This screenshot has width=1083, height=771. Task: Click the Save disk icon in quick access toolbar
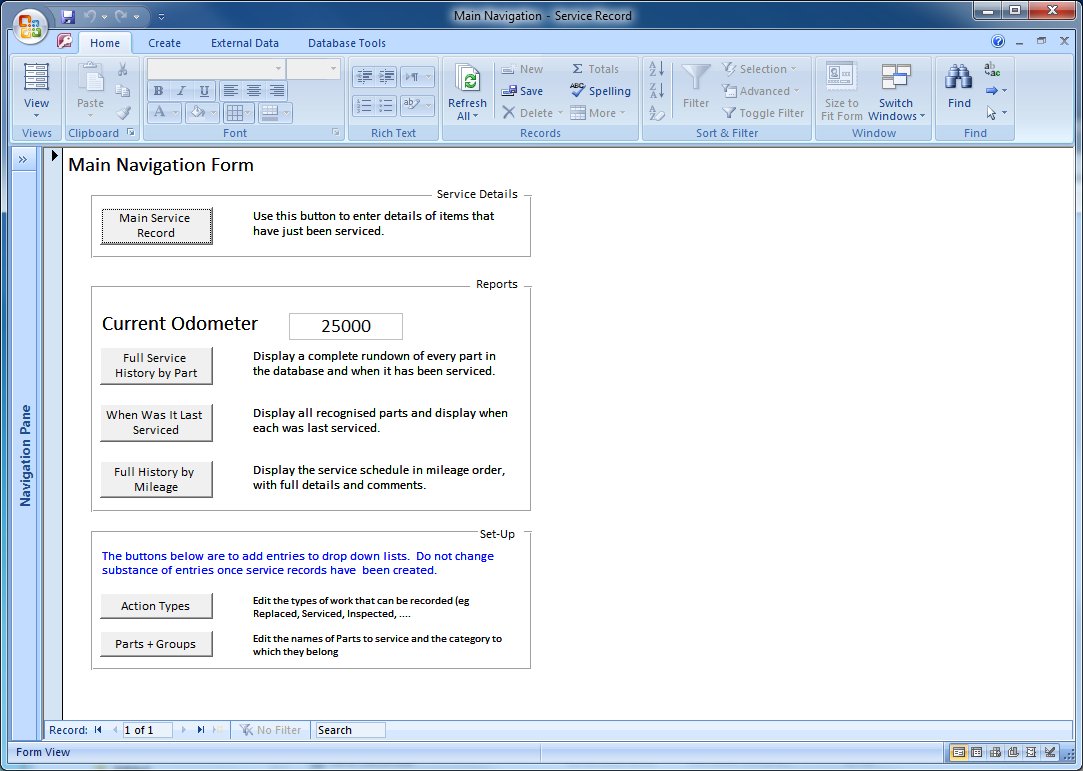[68, 16]
